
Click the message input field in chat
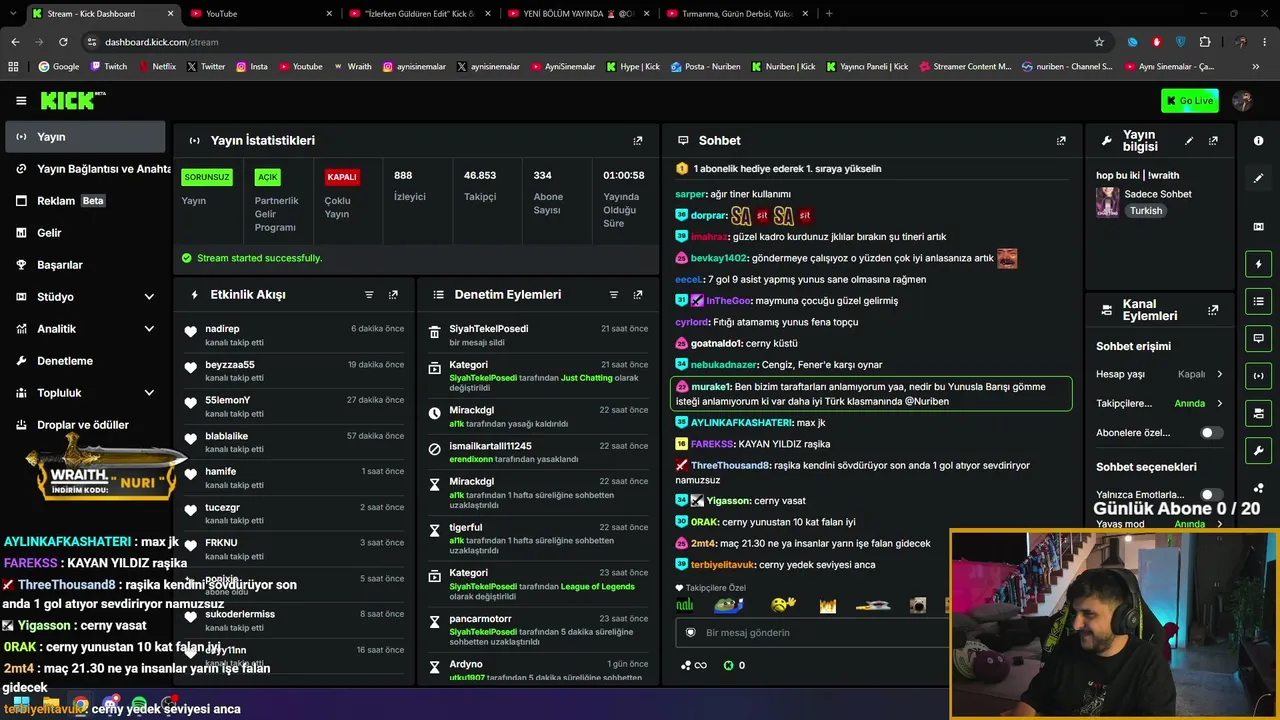click(812, 633)
